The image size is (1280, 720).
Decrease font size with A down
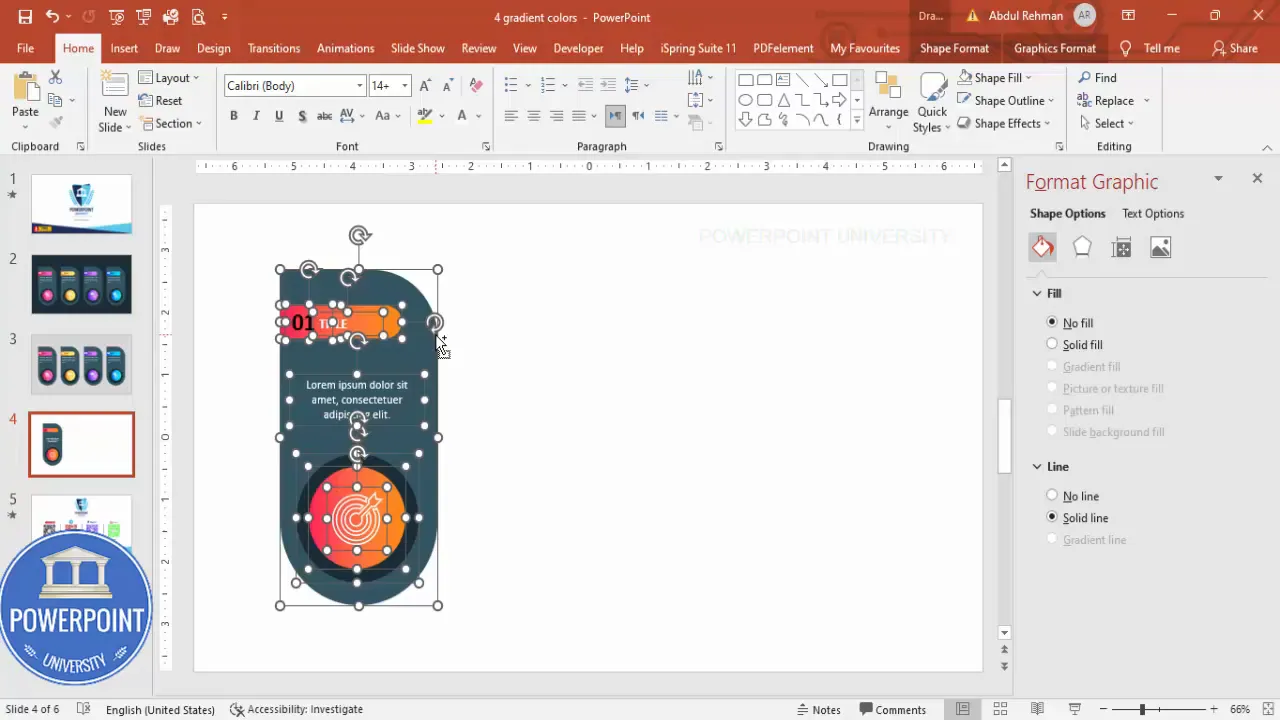[447, 86]
